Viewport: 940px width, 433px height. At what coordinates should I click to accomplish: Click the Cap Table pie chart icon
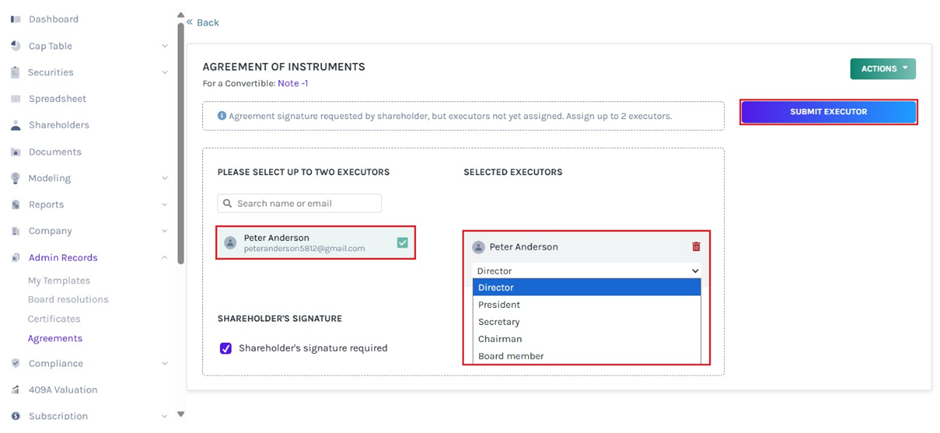click(x=16, y=46)
